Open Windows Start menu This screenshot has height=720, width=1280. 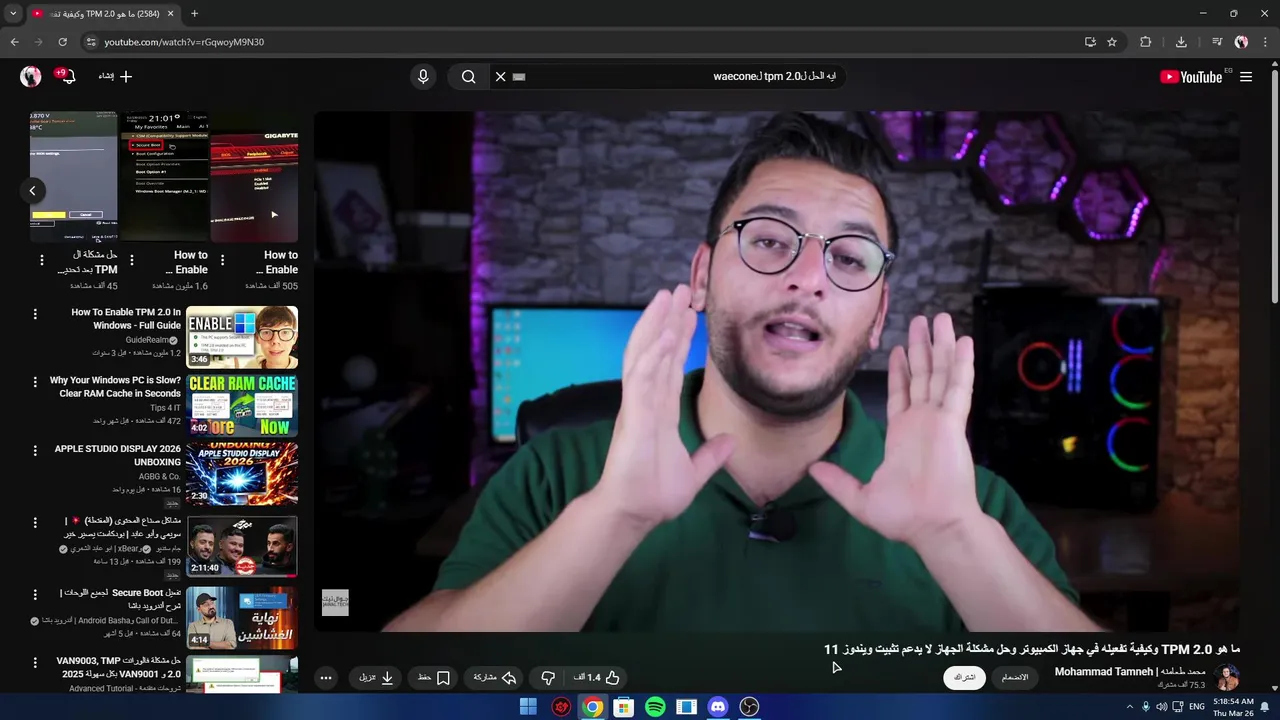[528, 707]
